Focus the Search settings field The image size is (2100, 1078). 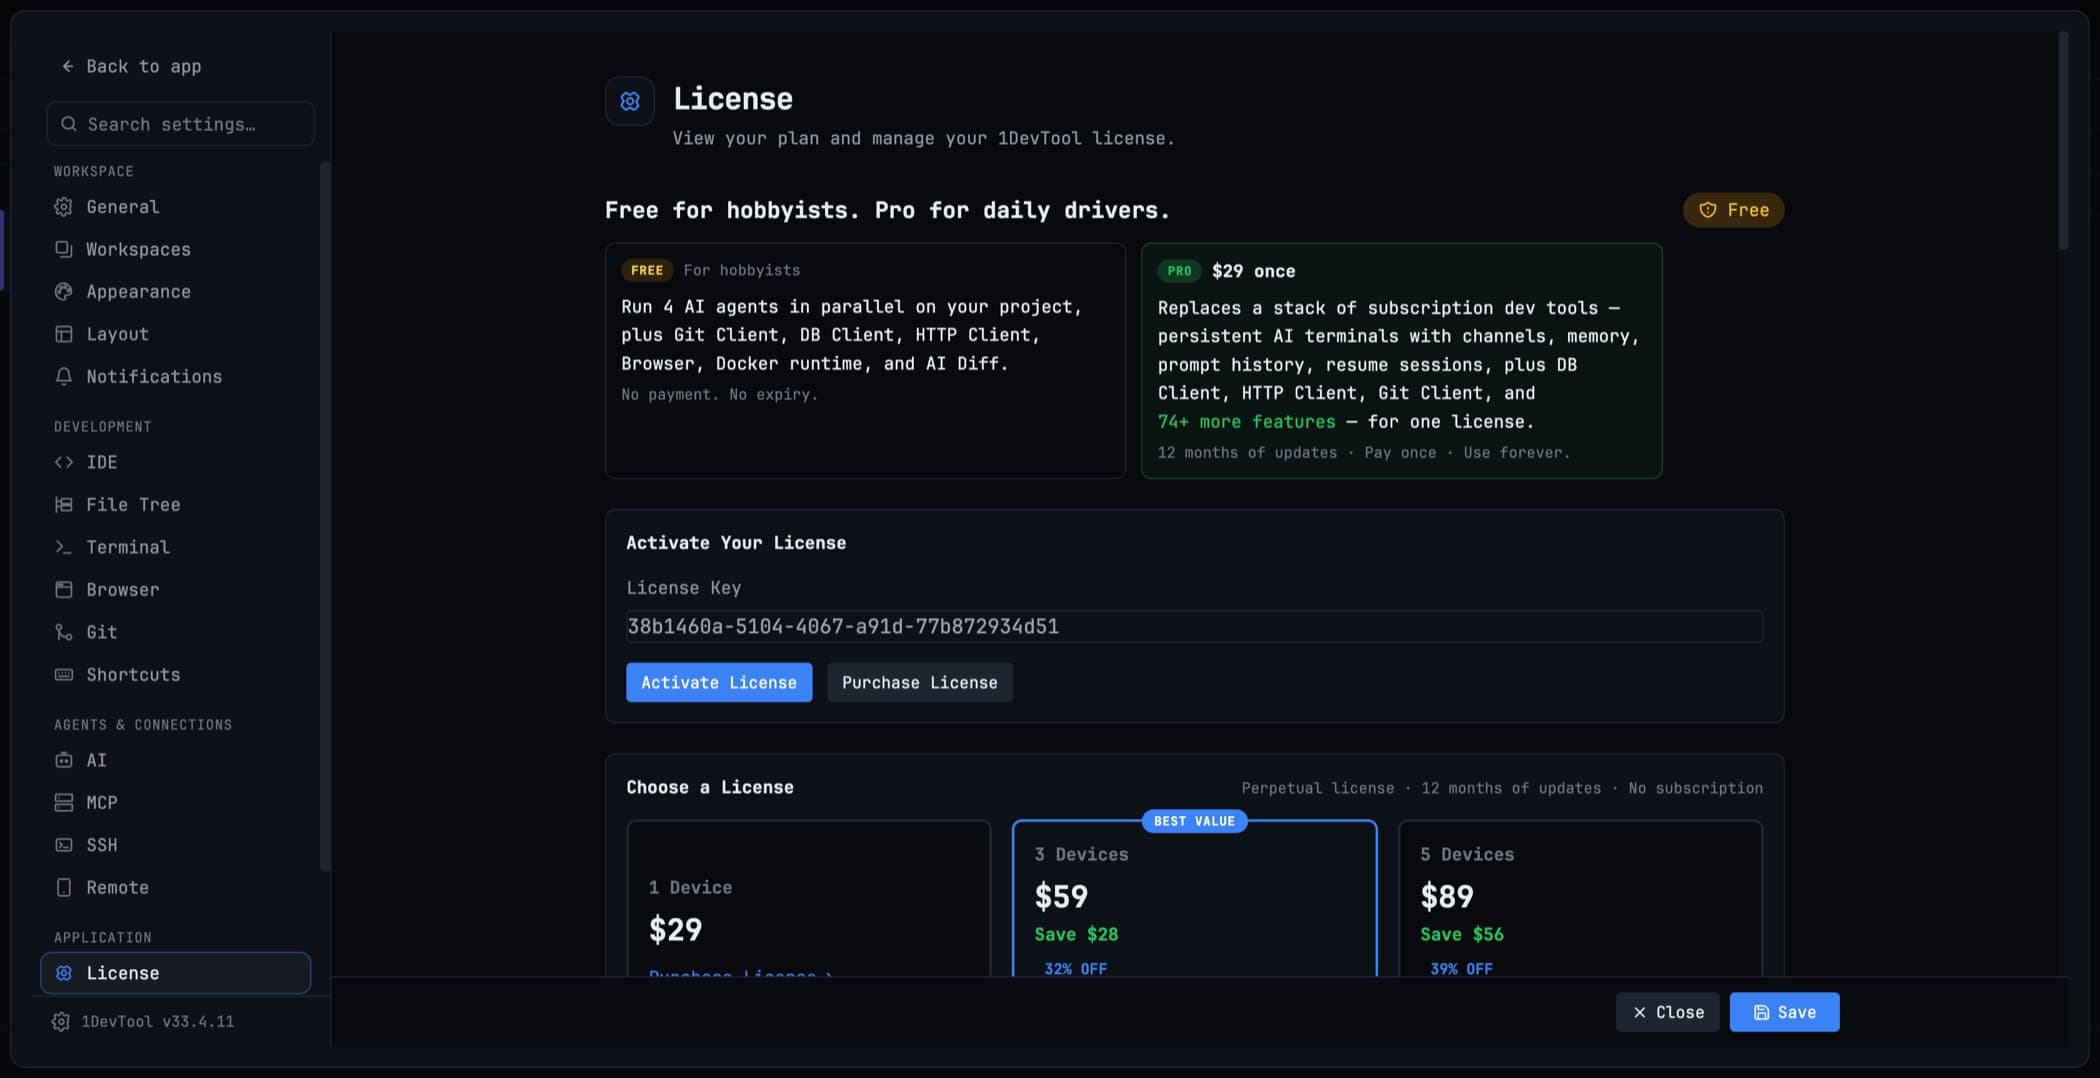click(180, 124)
